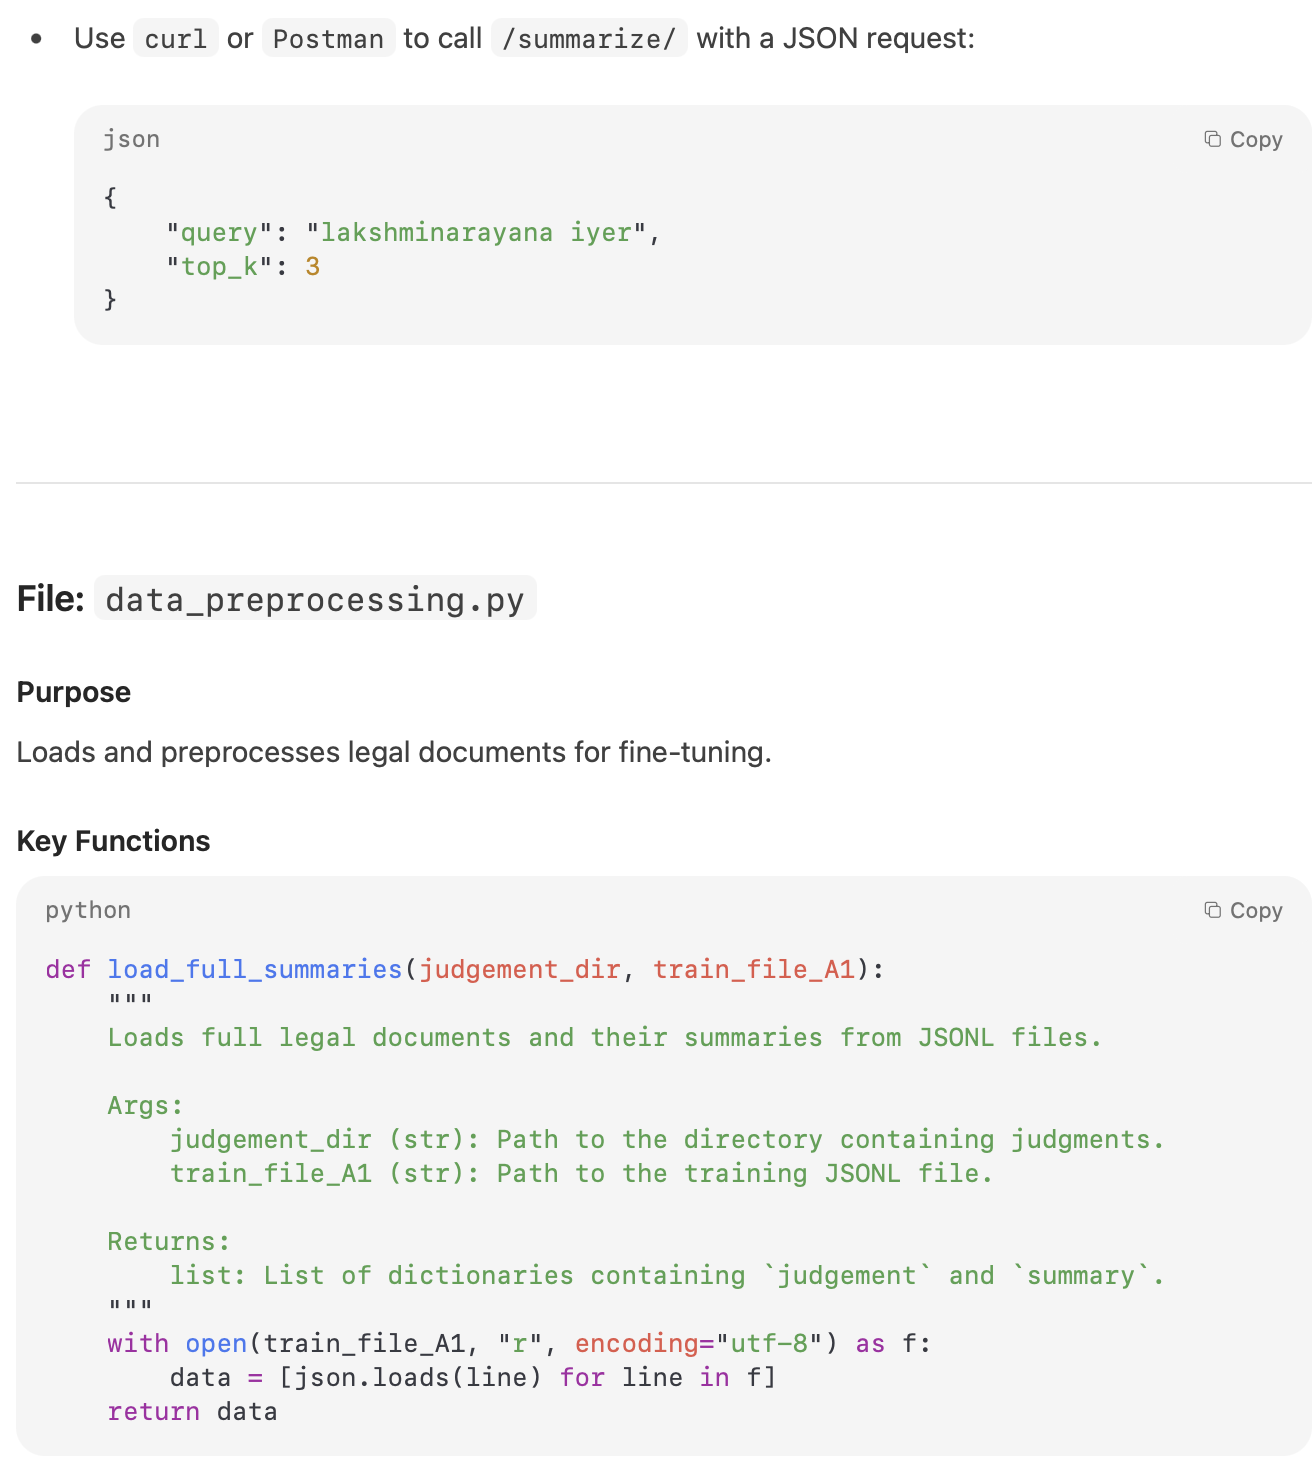The image size is (1314, 1464).
Task: Click the top_k value 3 in the JSON
Action: [314, 266]
